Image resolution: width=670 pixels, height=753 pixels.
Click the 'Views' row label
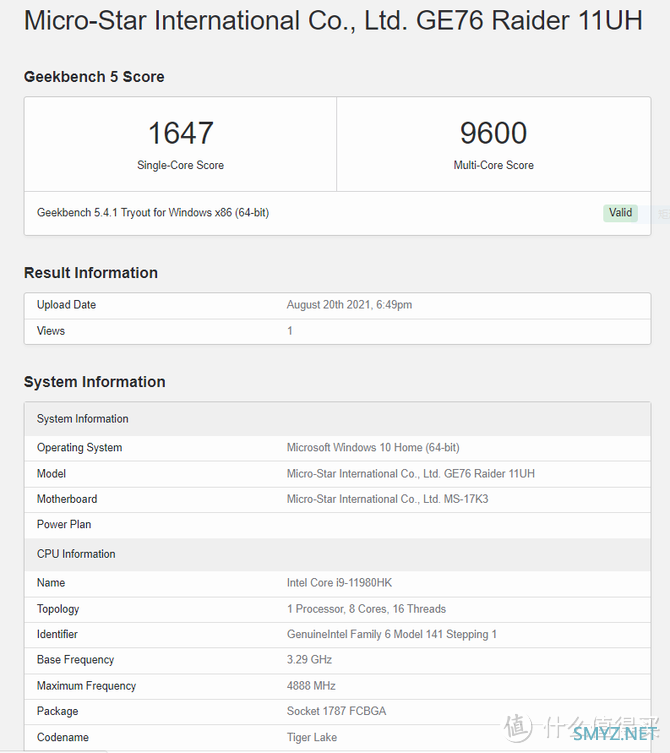[x=51, y=331]
